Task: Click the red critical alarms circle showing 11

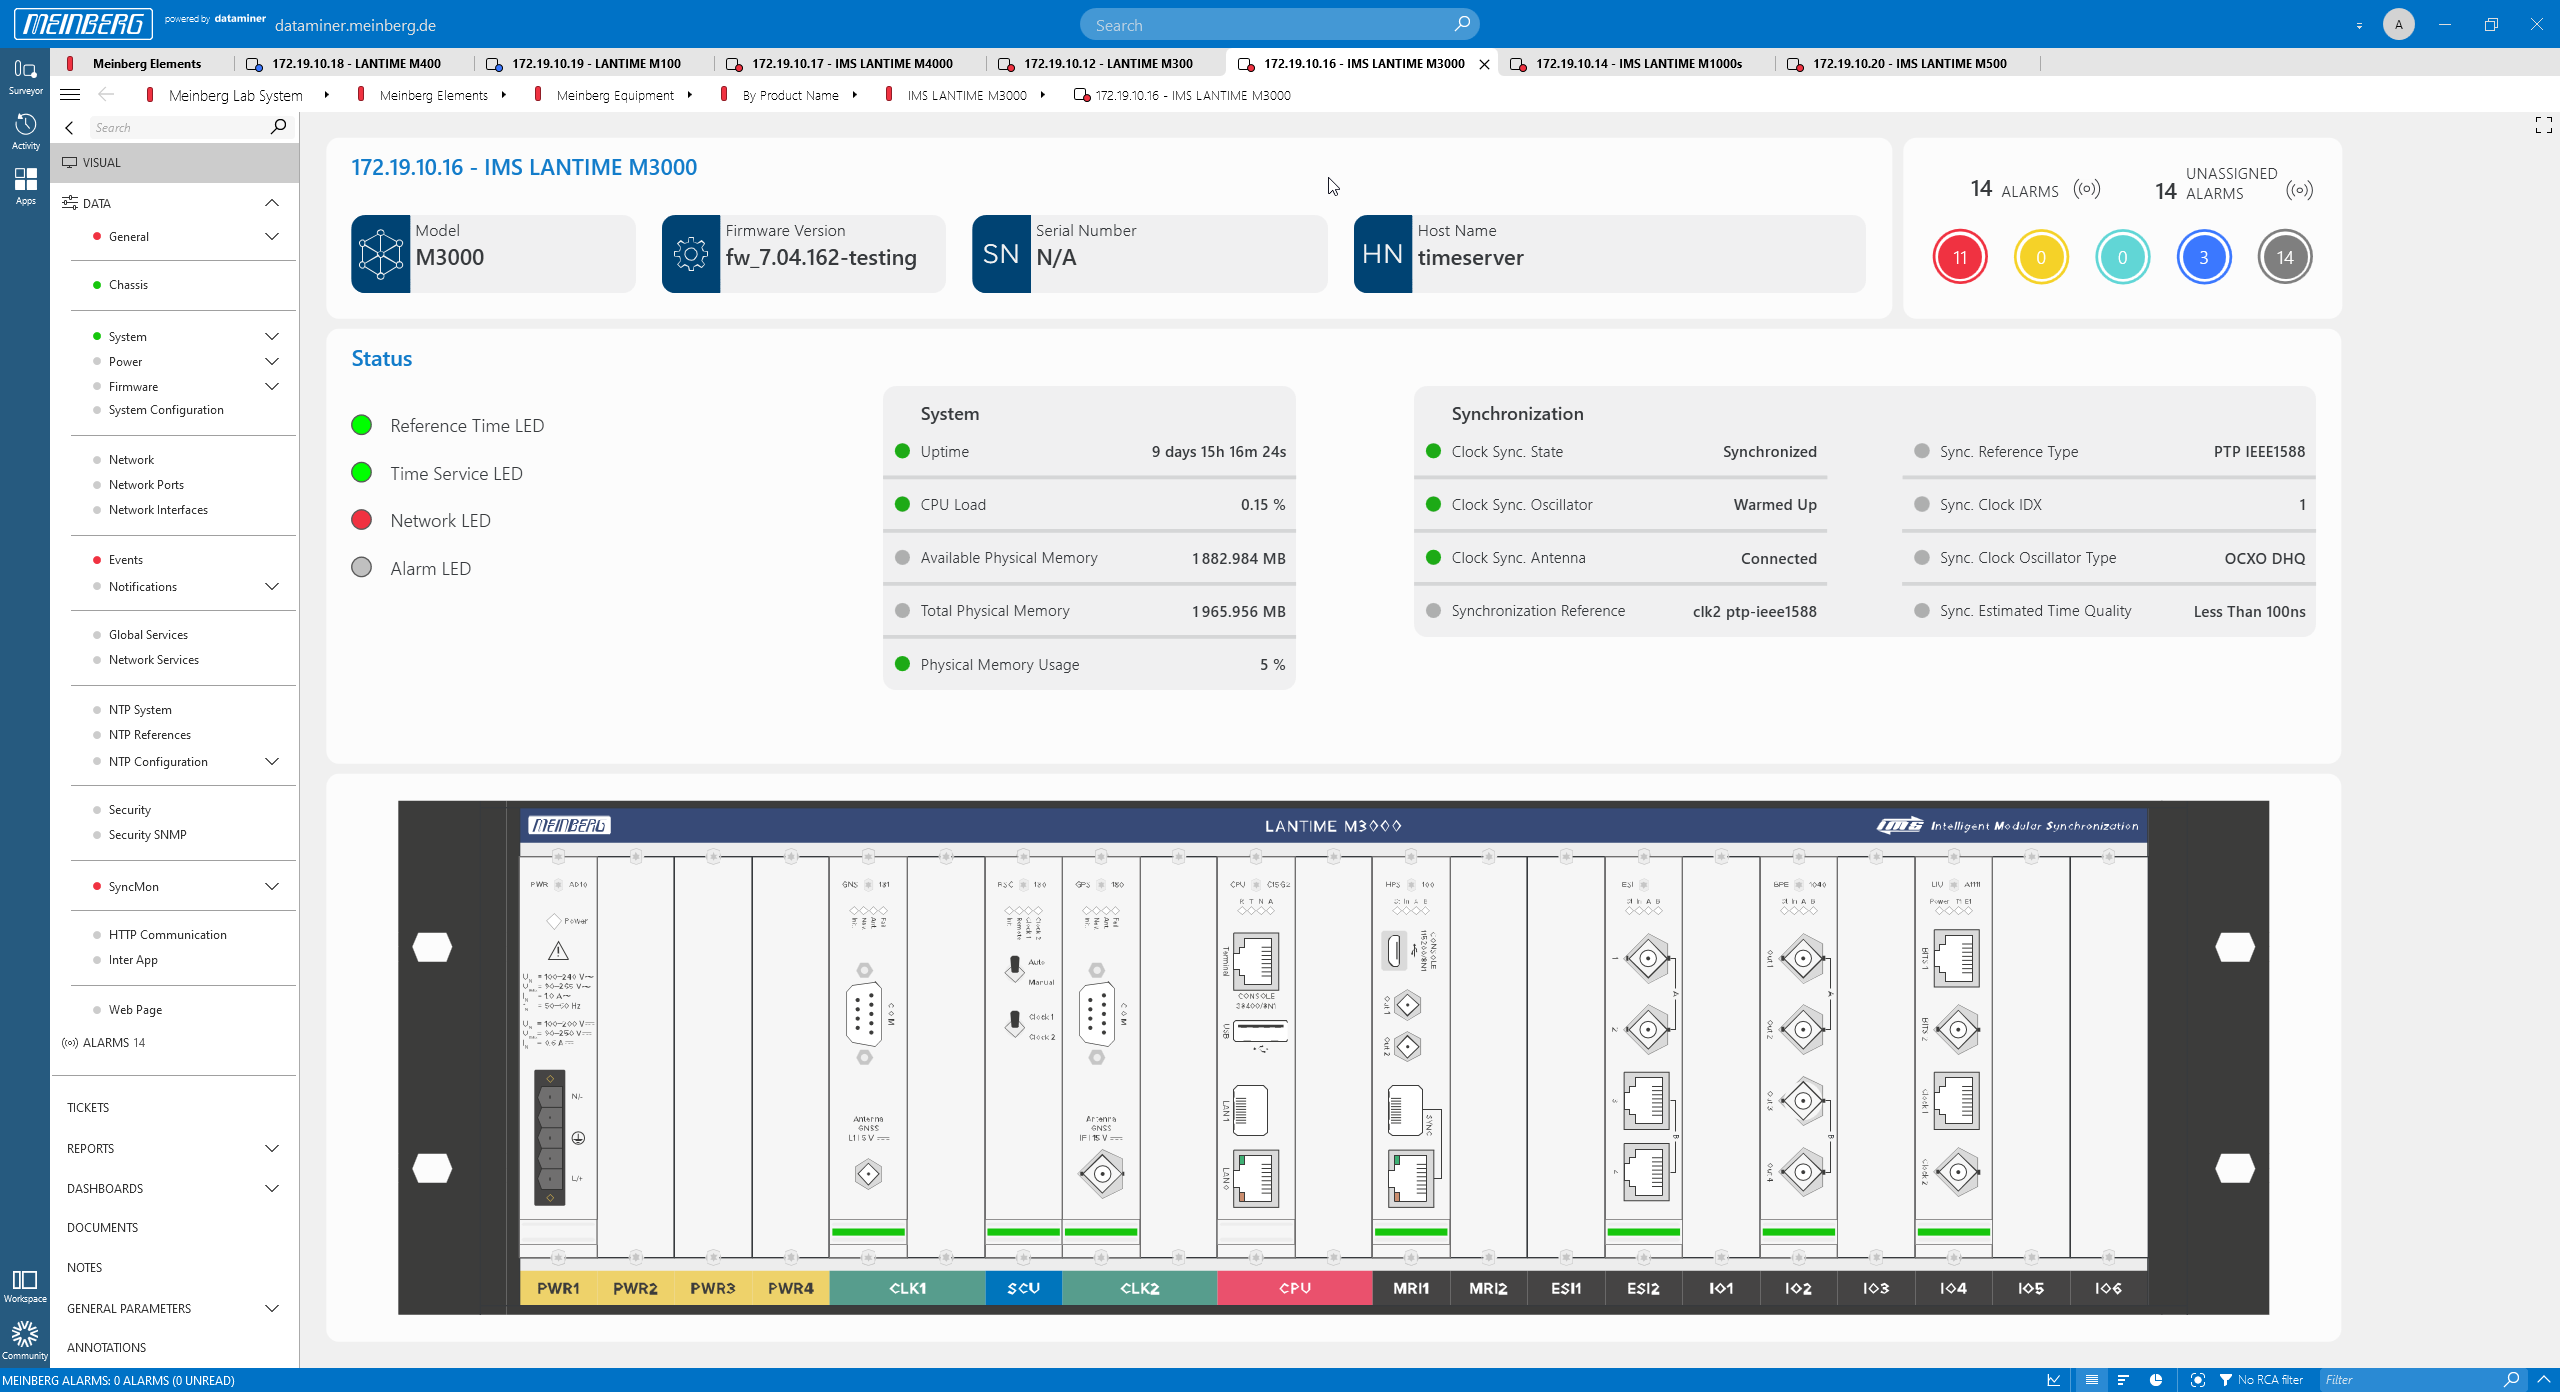Action: [1959, 257]
